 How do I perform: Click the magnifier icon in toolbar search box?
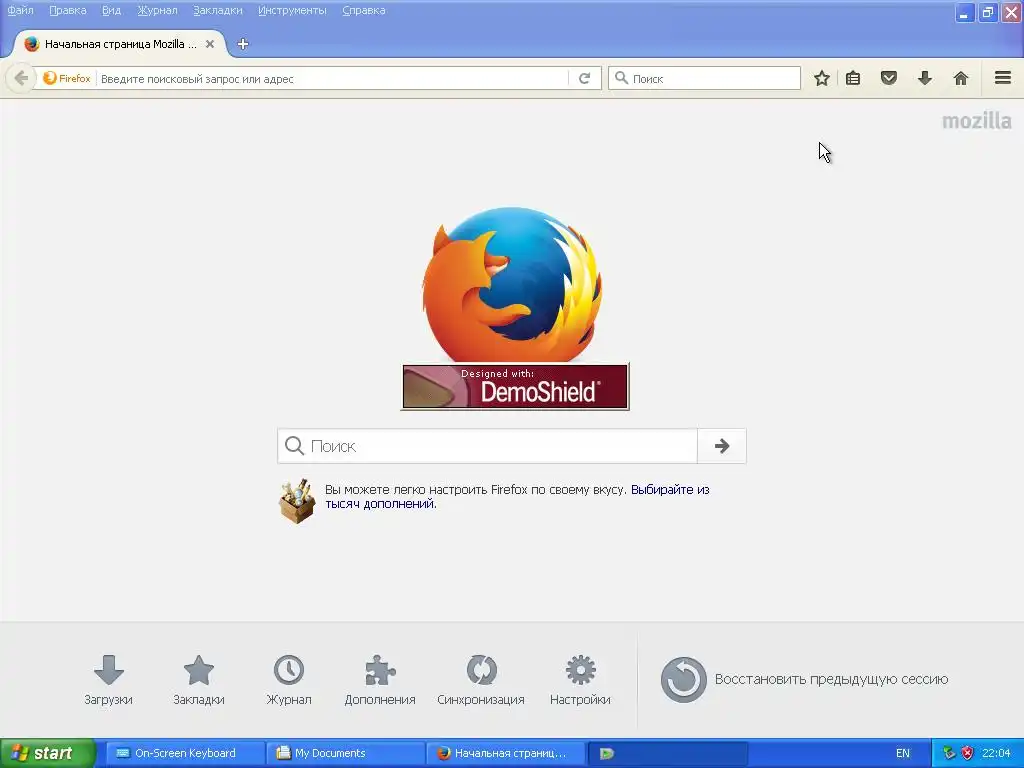click(622, 78)
